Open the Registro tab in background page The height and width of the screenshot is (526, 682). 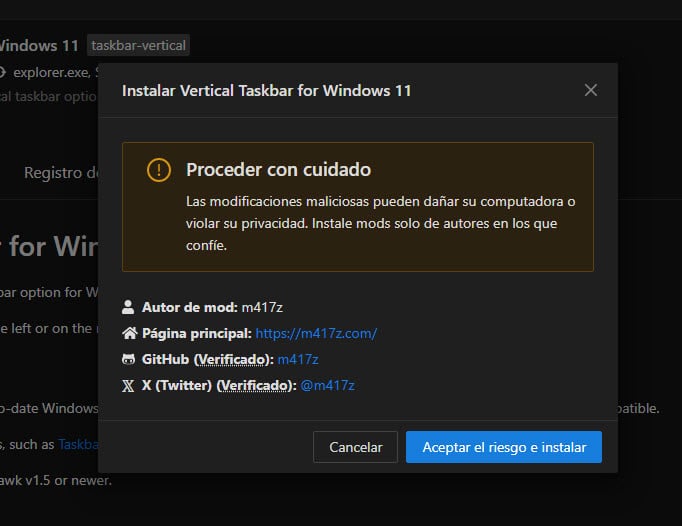pos(61,173)
